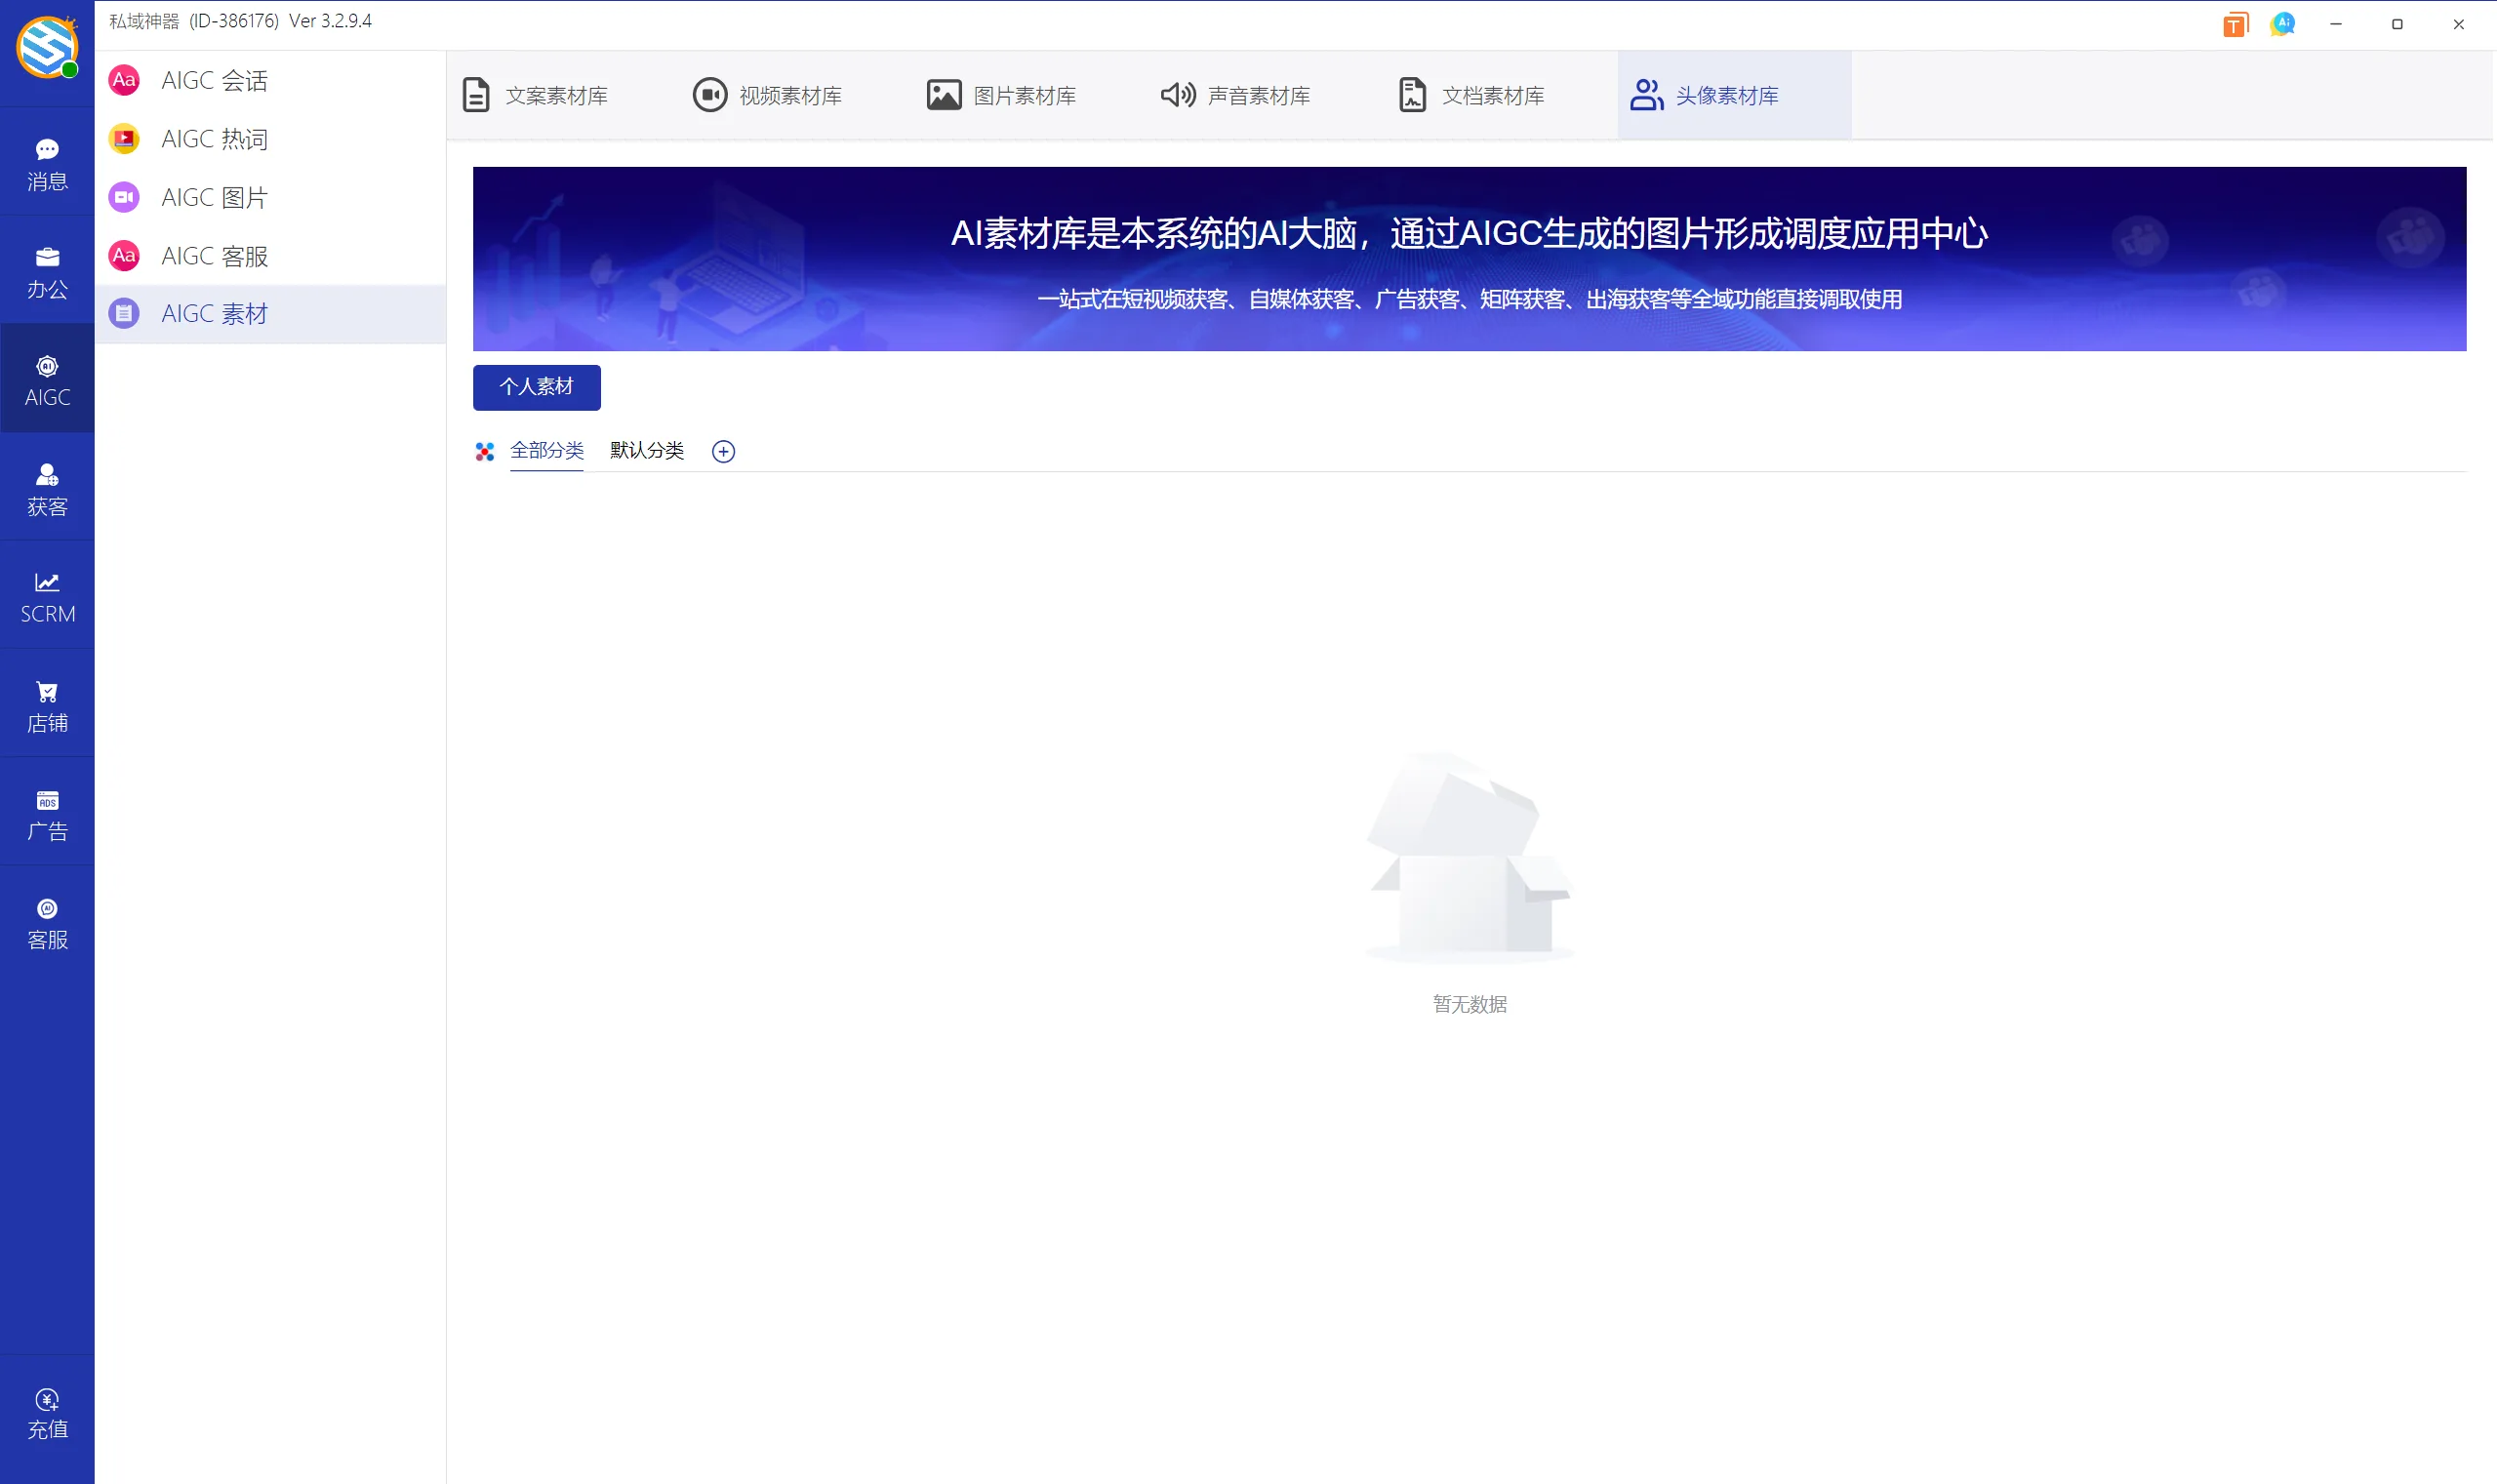This screenshot has width=2497, height=1484.
Task: Open the 客服 section at the sidebar bottom
Action: [x=47, y=920]
